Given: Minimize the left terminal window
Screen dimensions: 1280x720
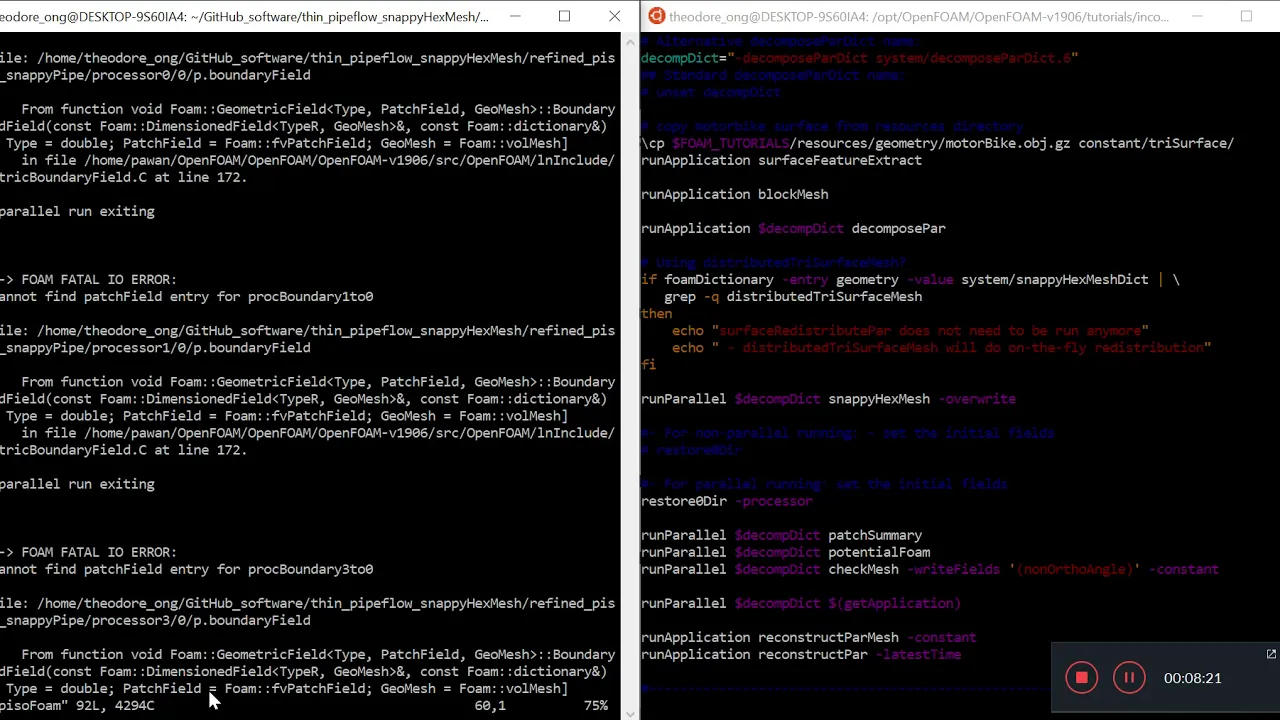Looking at the screenshot, I should pos(515,16).
